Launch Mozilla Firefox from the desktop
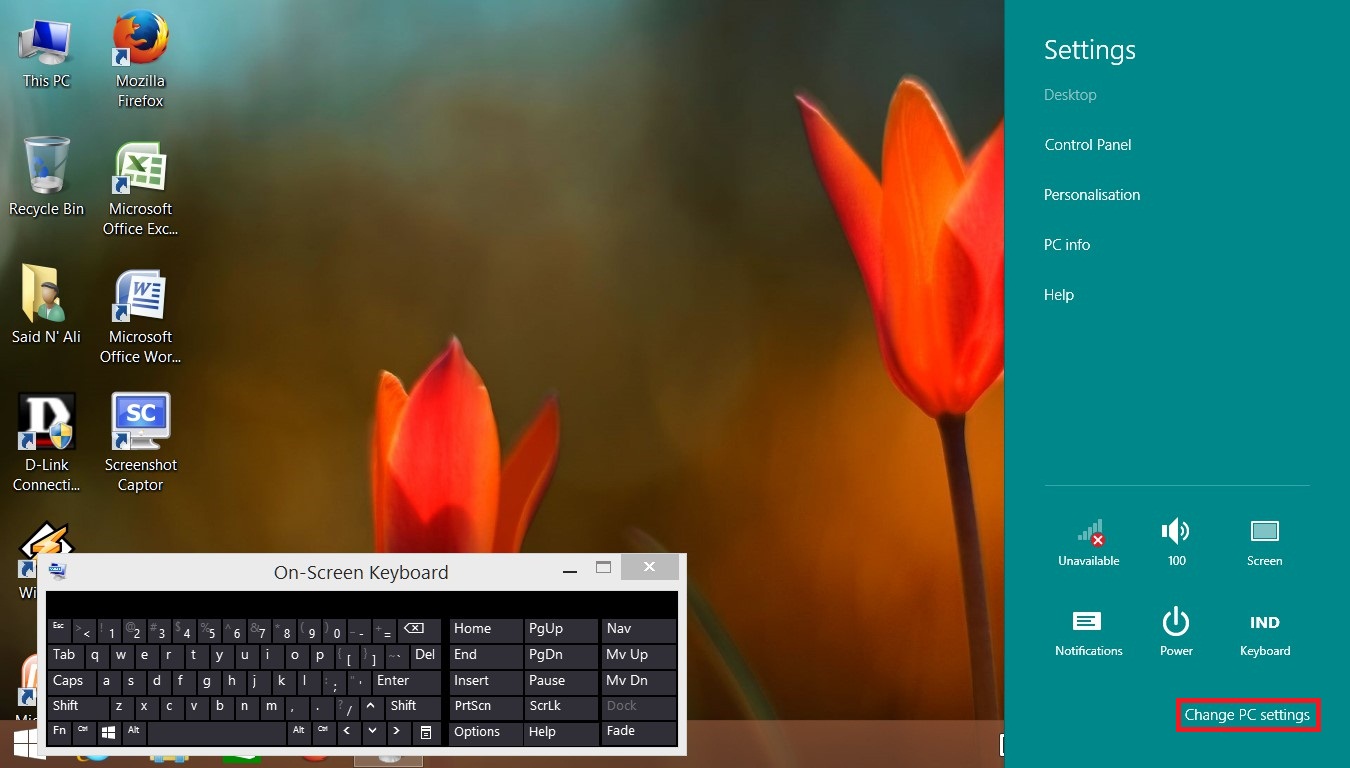The height and width of the screenshot is (768, 1350). [x=139, y=48]
